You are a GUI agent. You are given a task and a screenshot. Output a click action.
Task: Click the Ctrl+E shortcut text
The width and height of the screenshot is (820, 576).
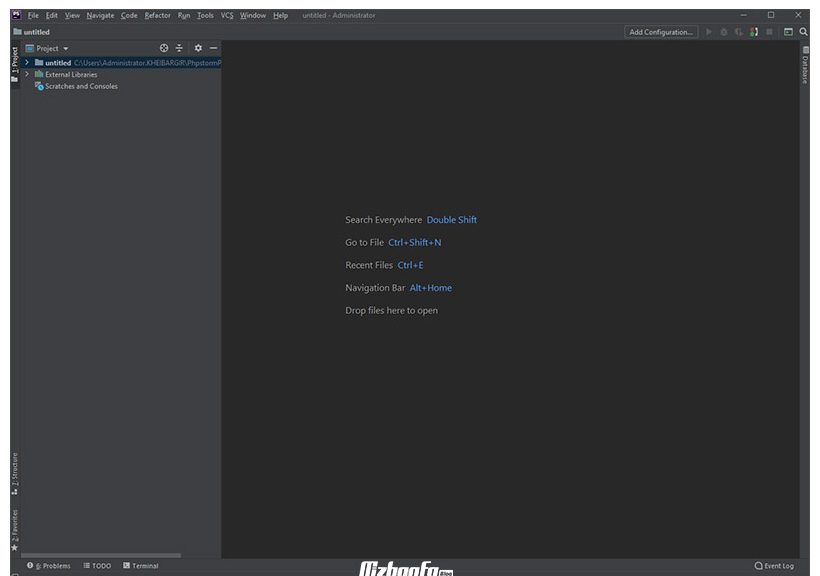(x=410, y=265)
